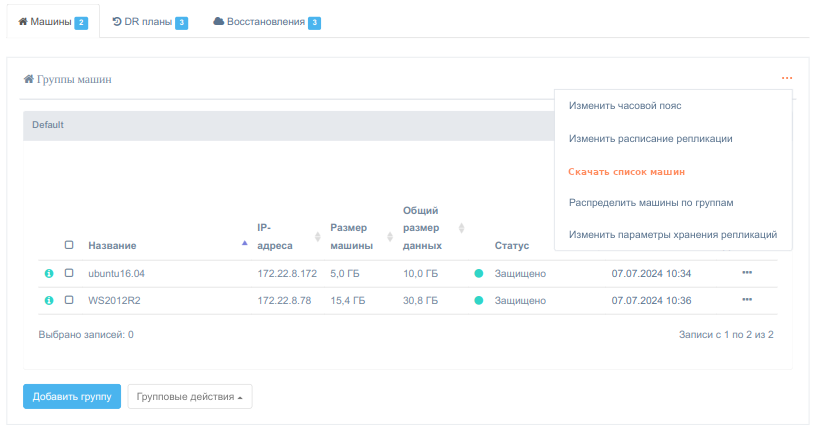
Task: Switch to the DR планы tab
Action: coord(150,22)
